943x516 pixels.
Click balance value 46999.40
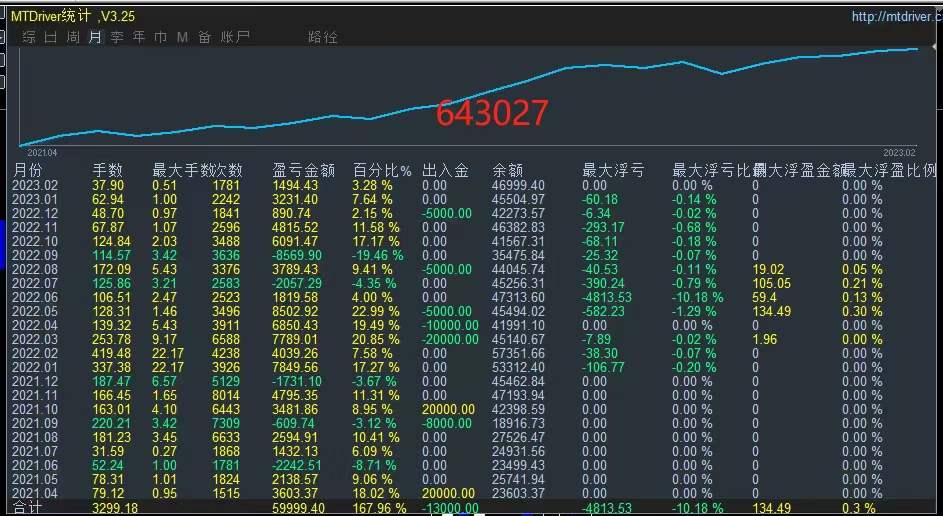click(x=518, y=186)
